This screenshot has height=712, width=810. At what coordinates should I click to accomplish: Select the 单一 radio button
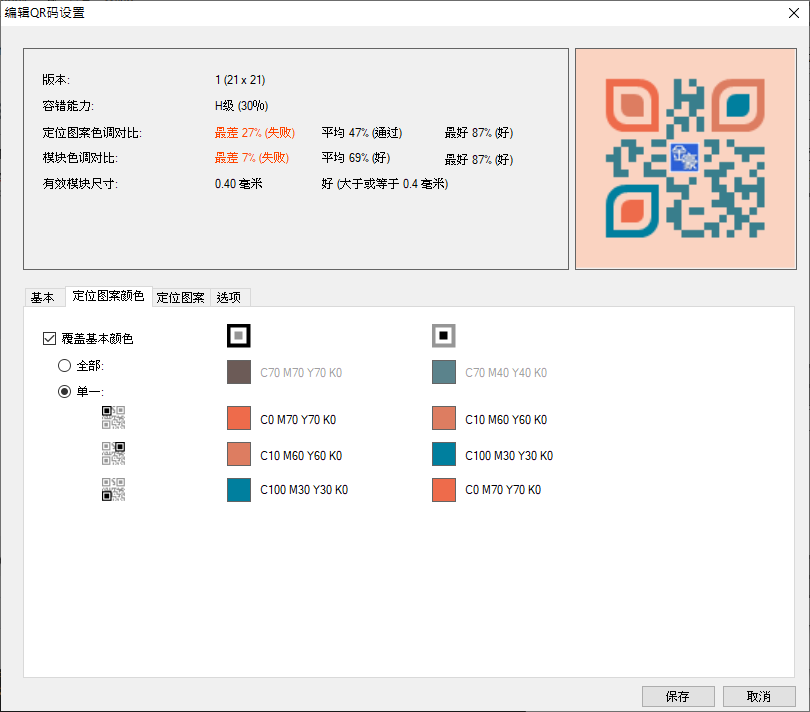64,392
